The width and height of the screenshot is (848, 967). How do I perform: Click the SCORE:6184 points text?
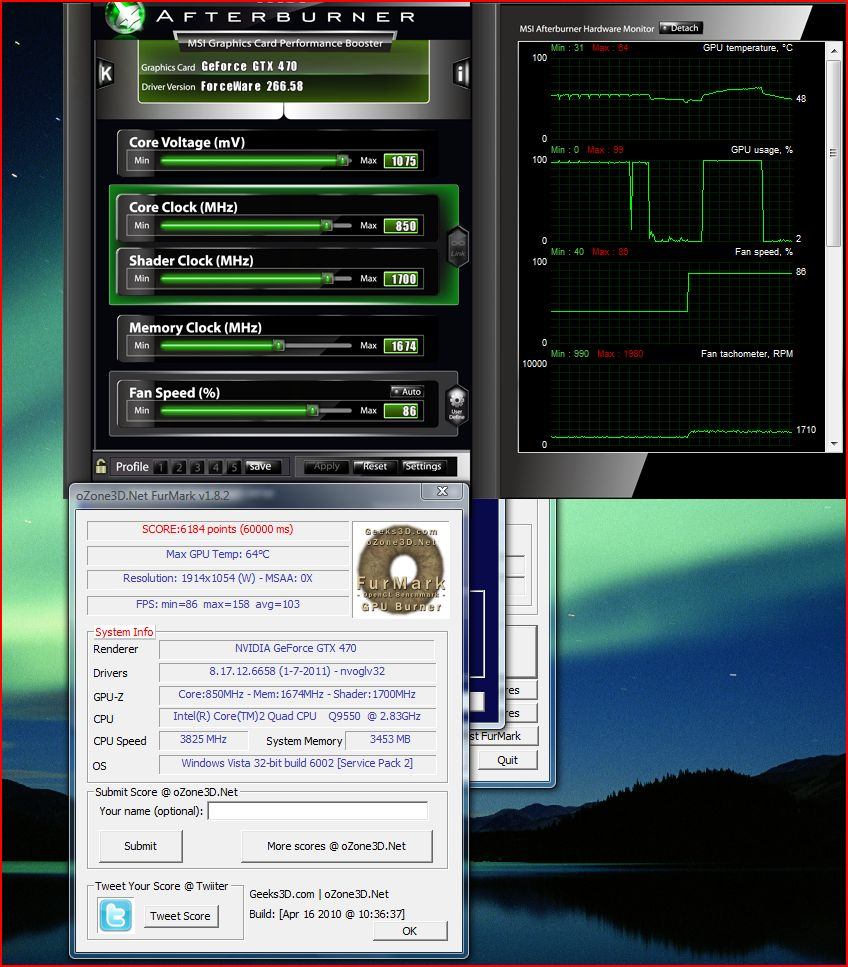pyautogui.click(x=218, y=529)
